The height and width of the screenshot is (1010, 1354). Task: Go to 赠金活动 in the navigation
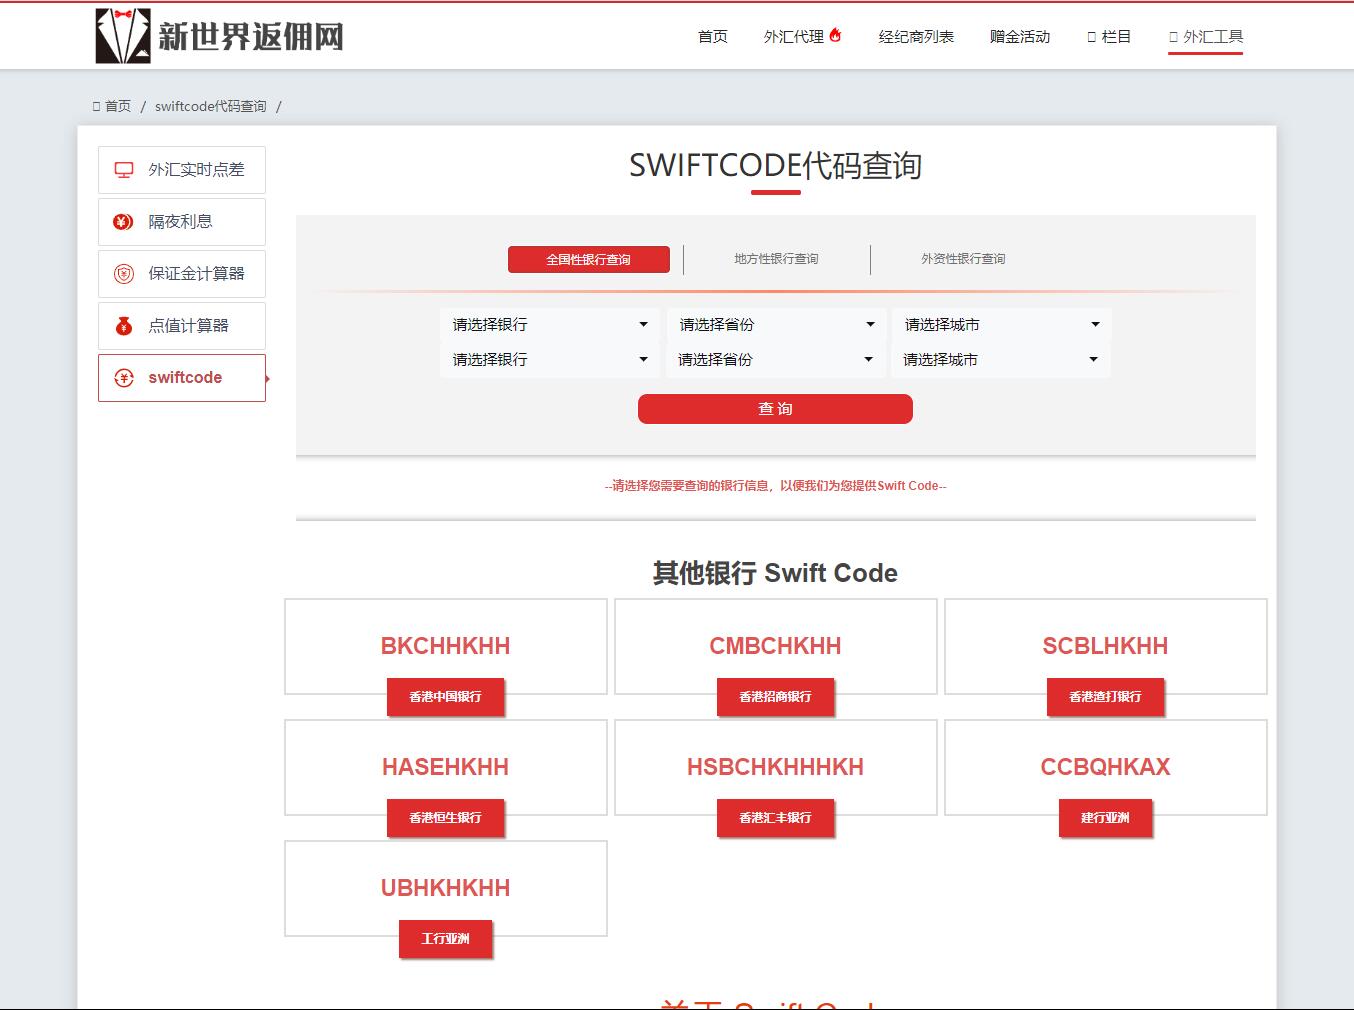click(x=1019, y=36)
